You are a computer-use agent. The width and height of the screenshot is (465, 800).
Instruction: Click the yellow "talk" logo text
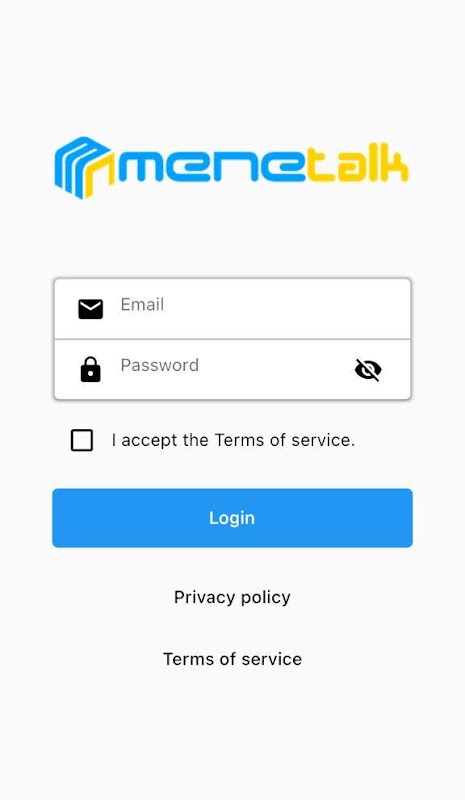[x=358, y=164]
